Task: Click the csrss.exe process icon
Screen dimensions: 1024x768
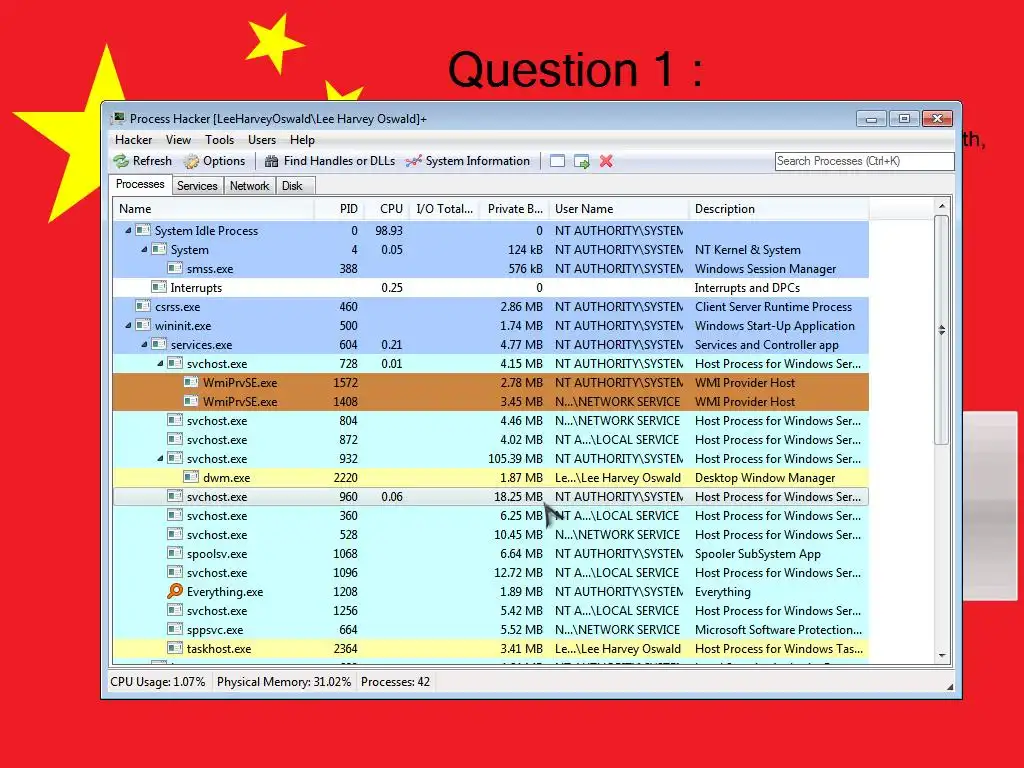Action: click(143, 306)
